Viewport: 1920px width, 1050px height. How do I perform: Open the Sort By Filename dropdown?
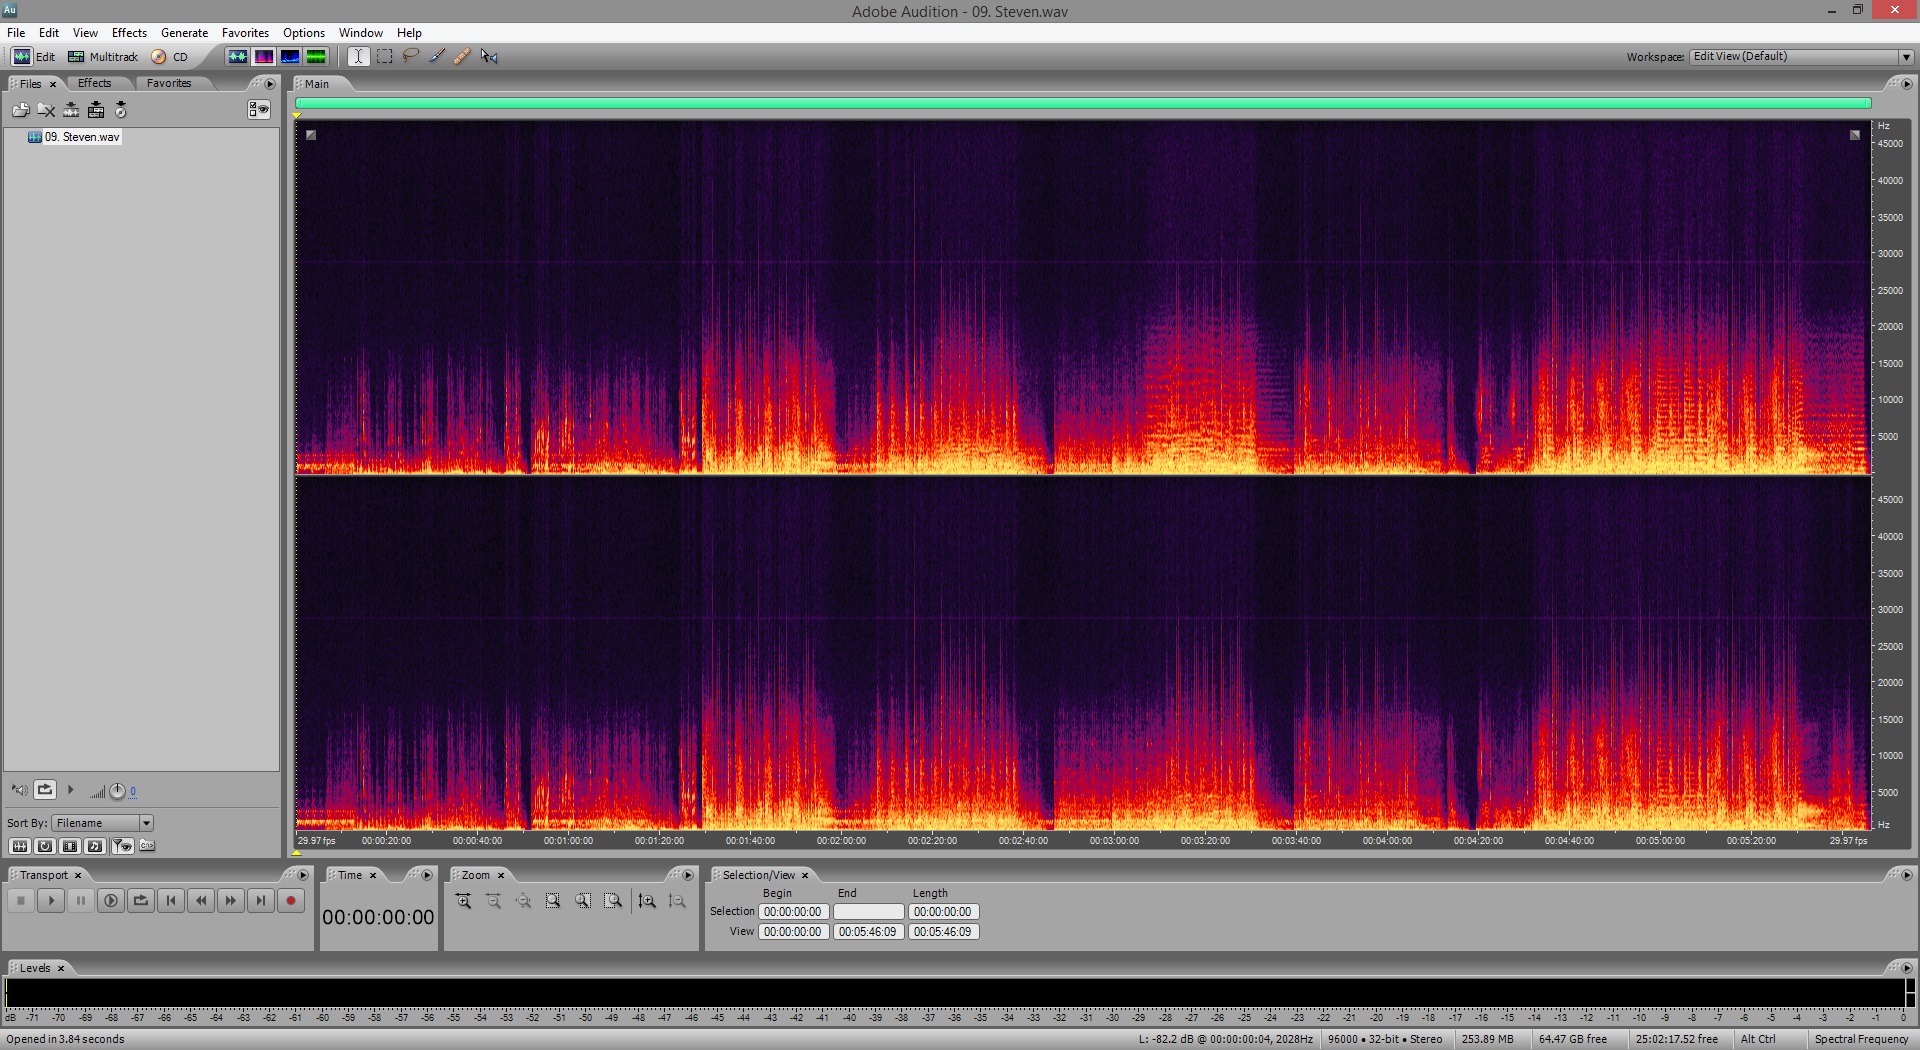tap(103, 823)
